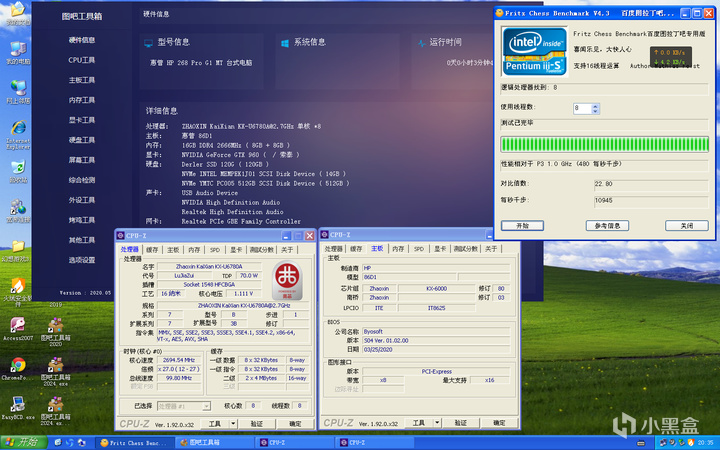
Task: Click BIOS company name Byosoft
Action: [436, 332]
